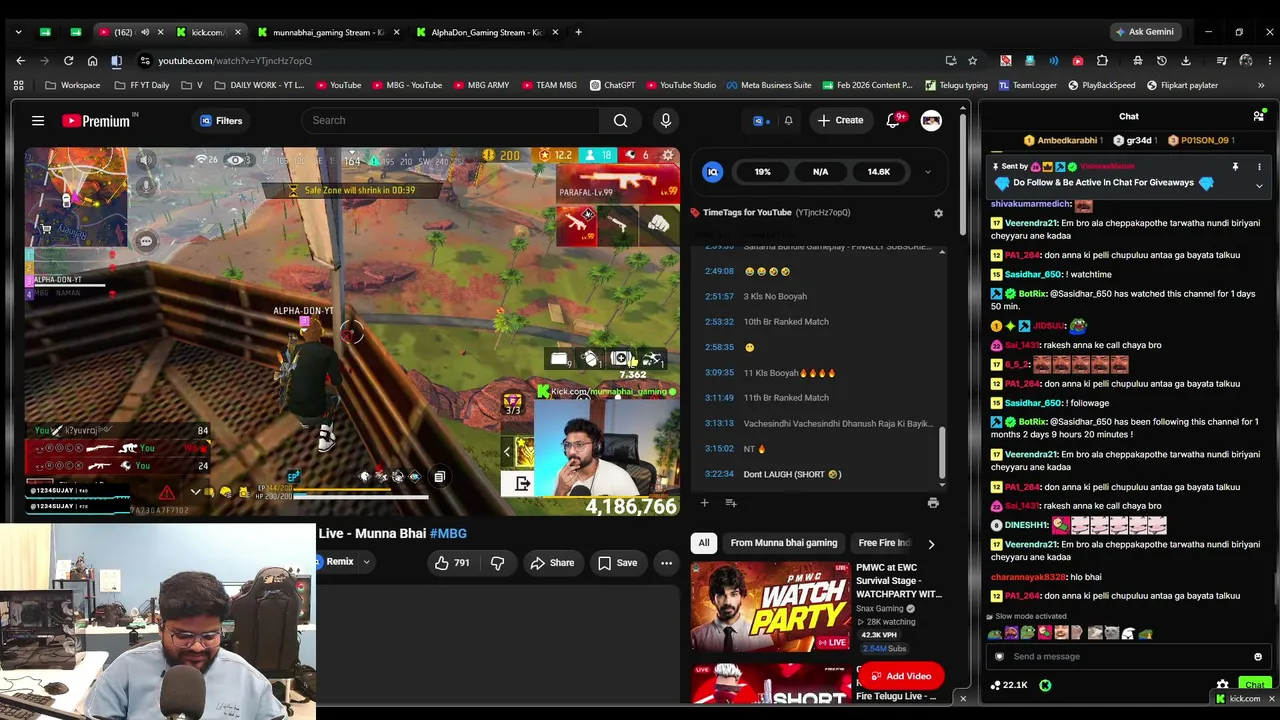Open TimeTags settings gear
The image size is (1280, 720).
click(938, 213)
